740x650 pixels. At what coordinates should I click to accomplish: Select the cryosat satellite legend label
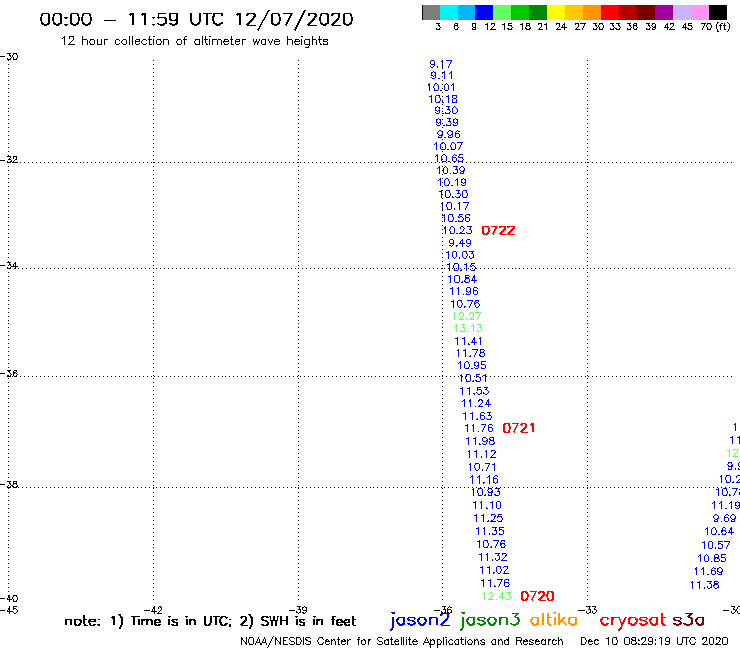pyautogui.click(x=632, y=620)
